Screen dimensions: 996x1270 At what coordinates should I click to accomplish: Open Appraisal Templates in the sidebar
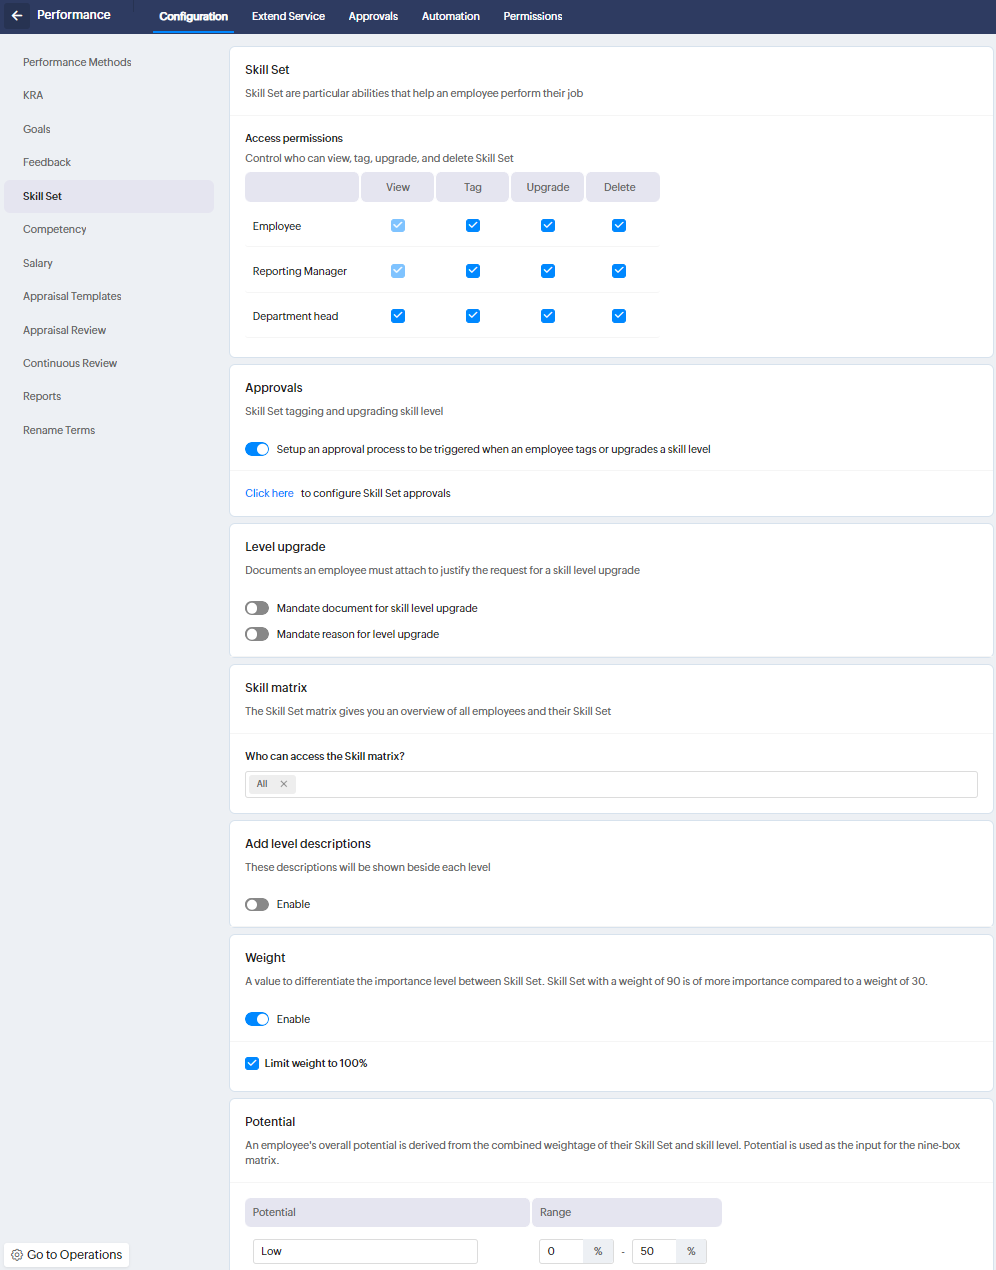(72, 296)
